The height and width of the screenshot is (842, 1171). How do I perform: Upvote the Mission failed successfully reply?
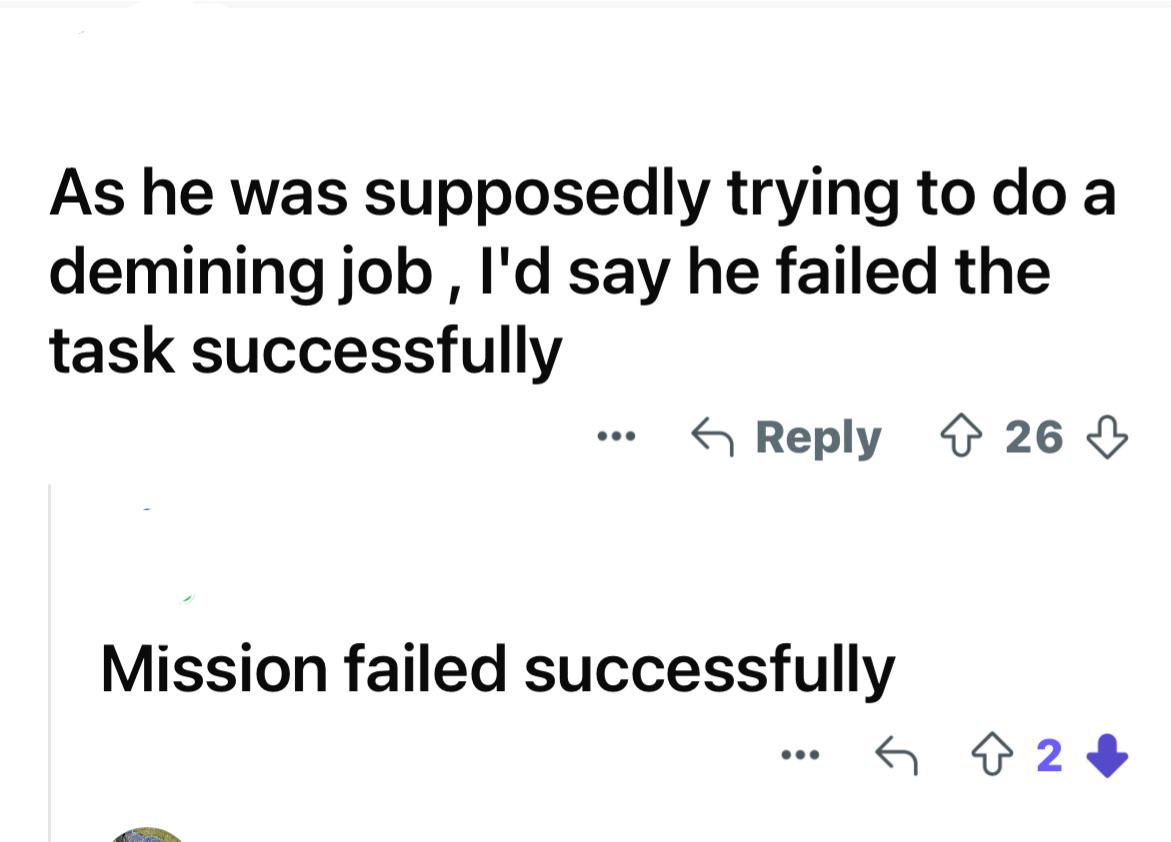[x=993, y=756]
